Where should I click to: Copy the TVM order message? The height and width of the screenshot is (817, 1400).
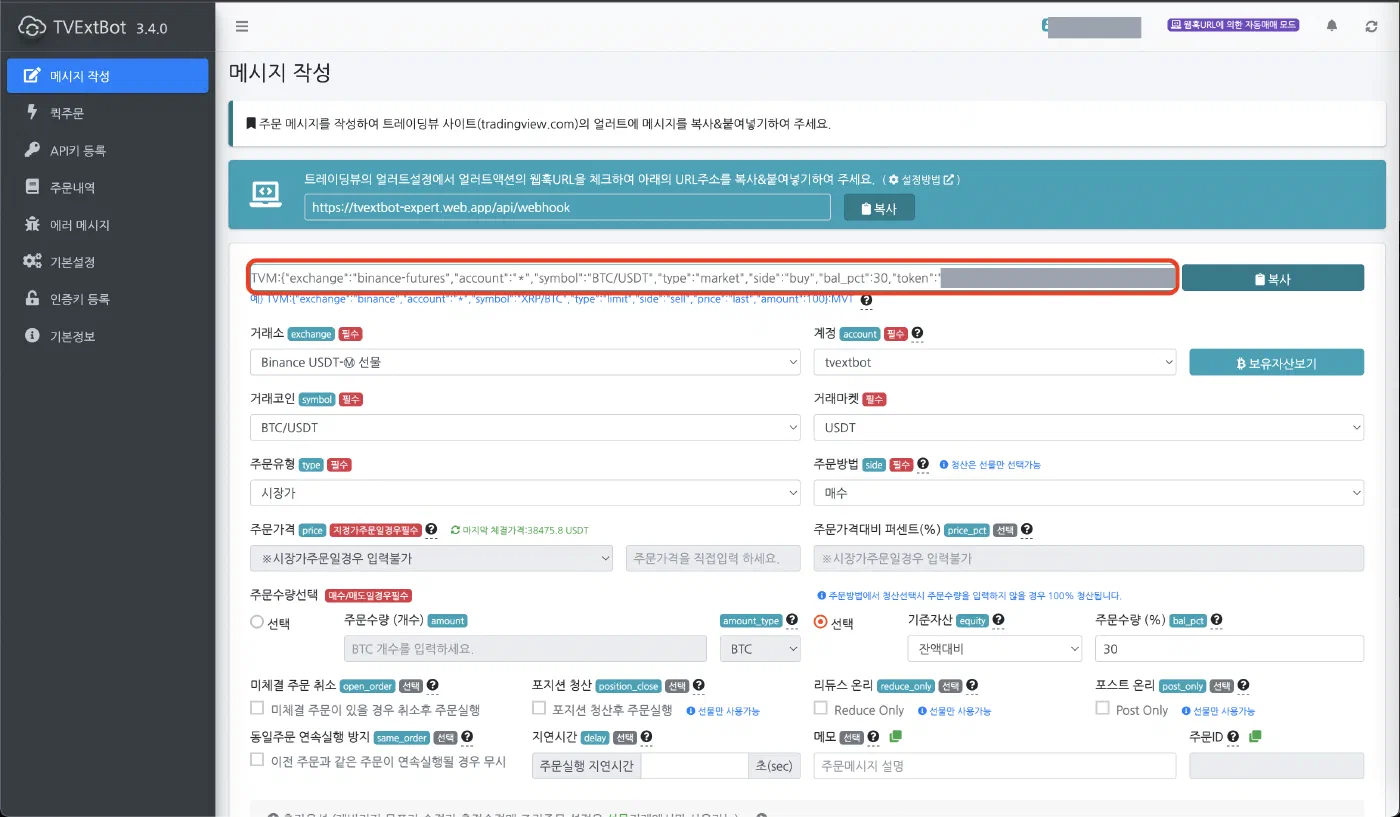click(1273, 279)
